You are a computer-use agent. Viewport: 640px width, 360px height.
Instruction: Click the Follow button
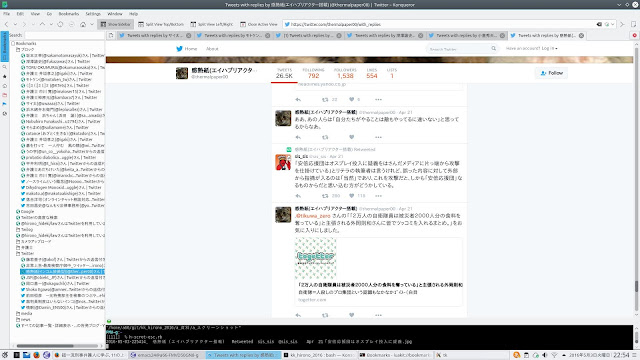[551, 73]
